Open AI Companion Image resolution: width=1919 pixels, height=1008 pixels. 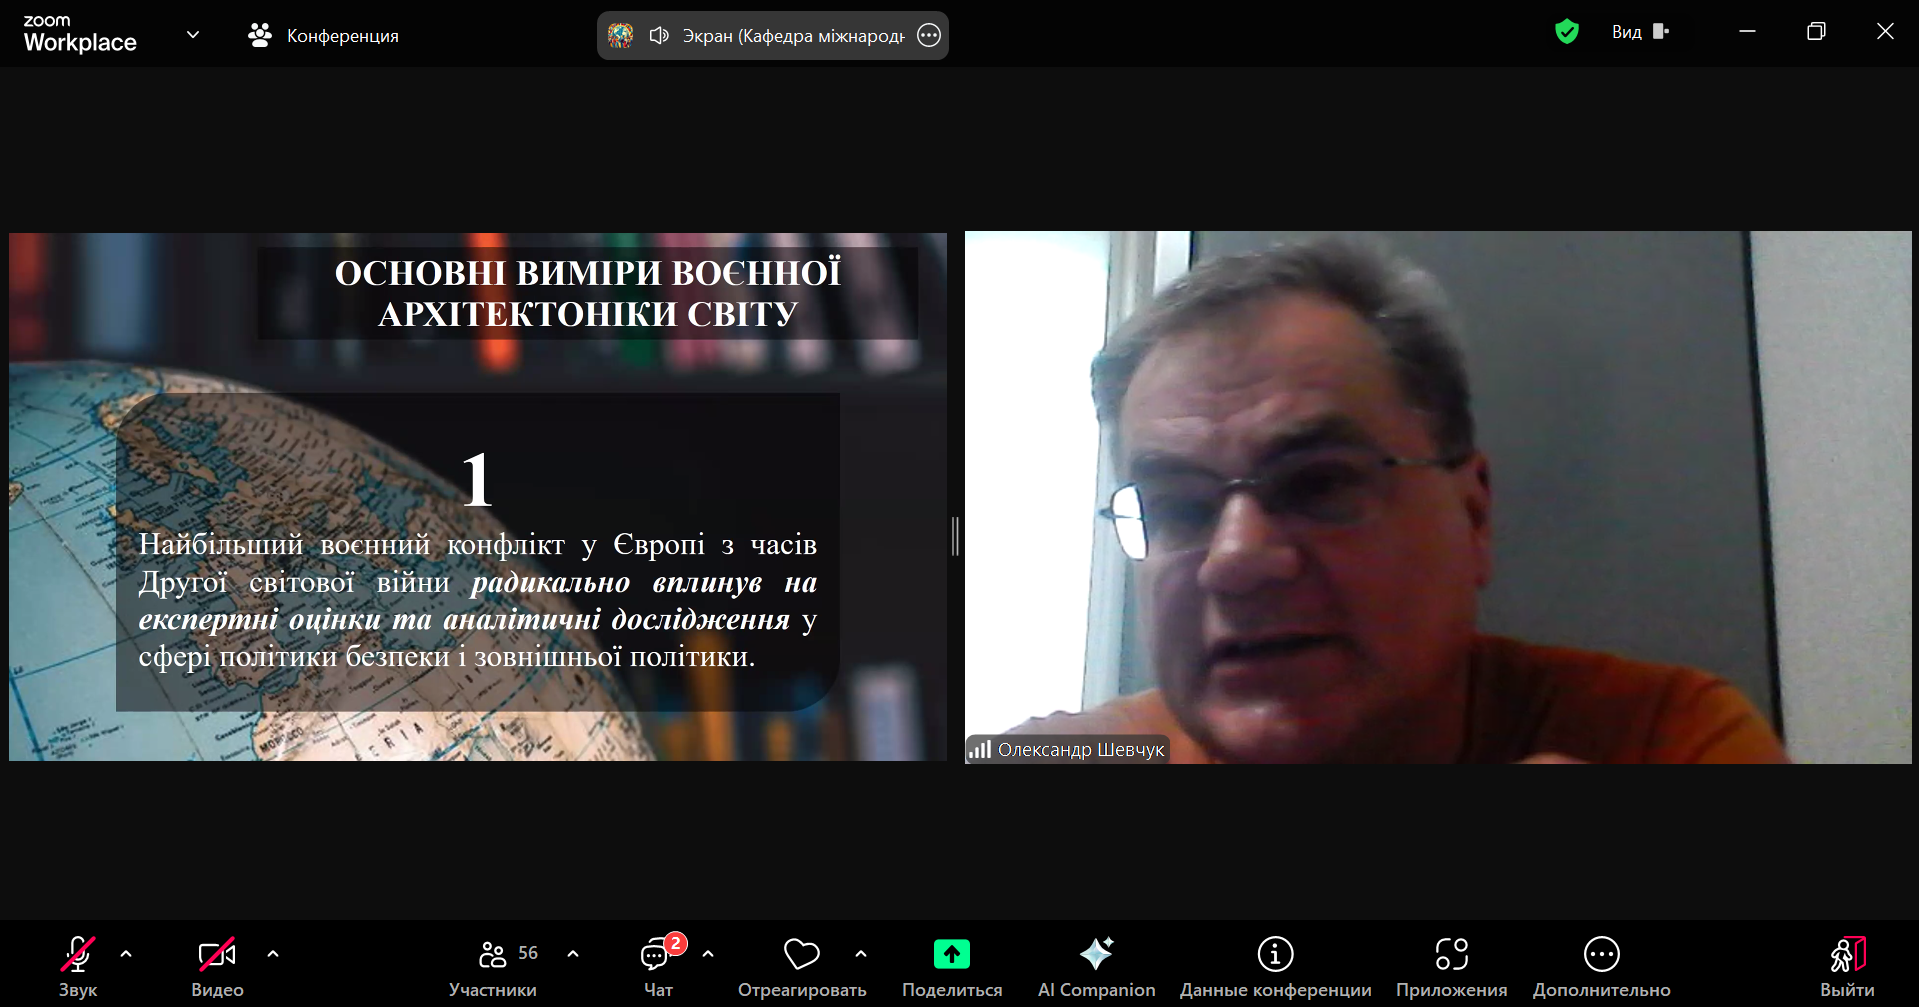tap(1096, 965)
